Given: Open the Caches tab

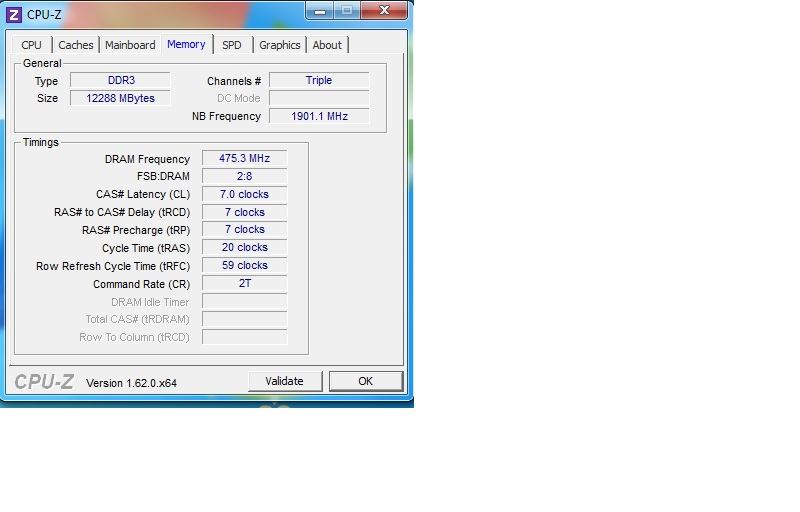Looking at the screenshot, I should [76, 45].
